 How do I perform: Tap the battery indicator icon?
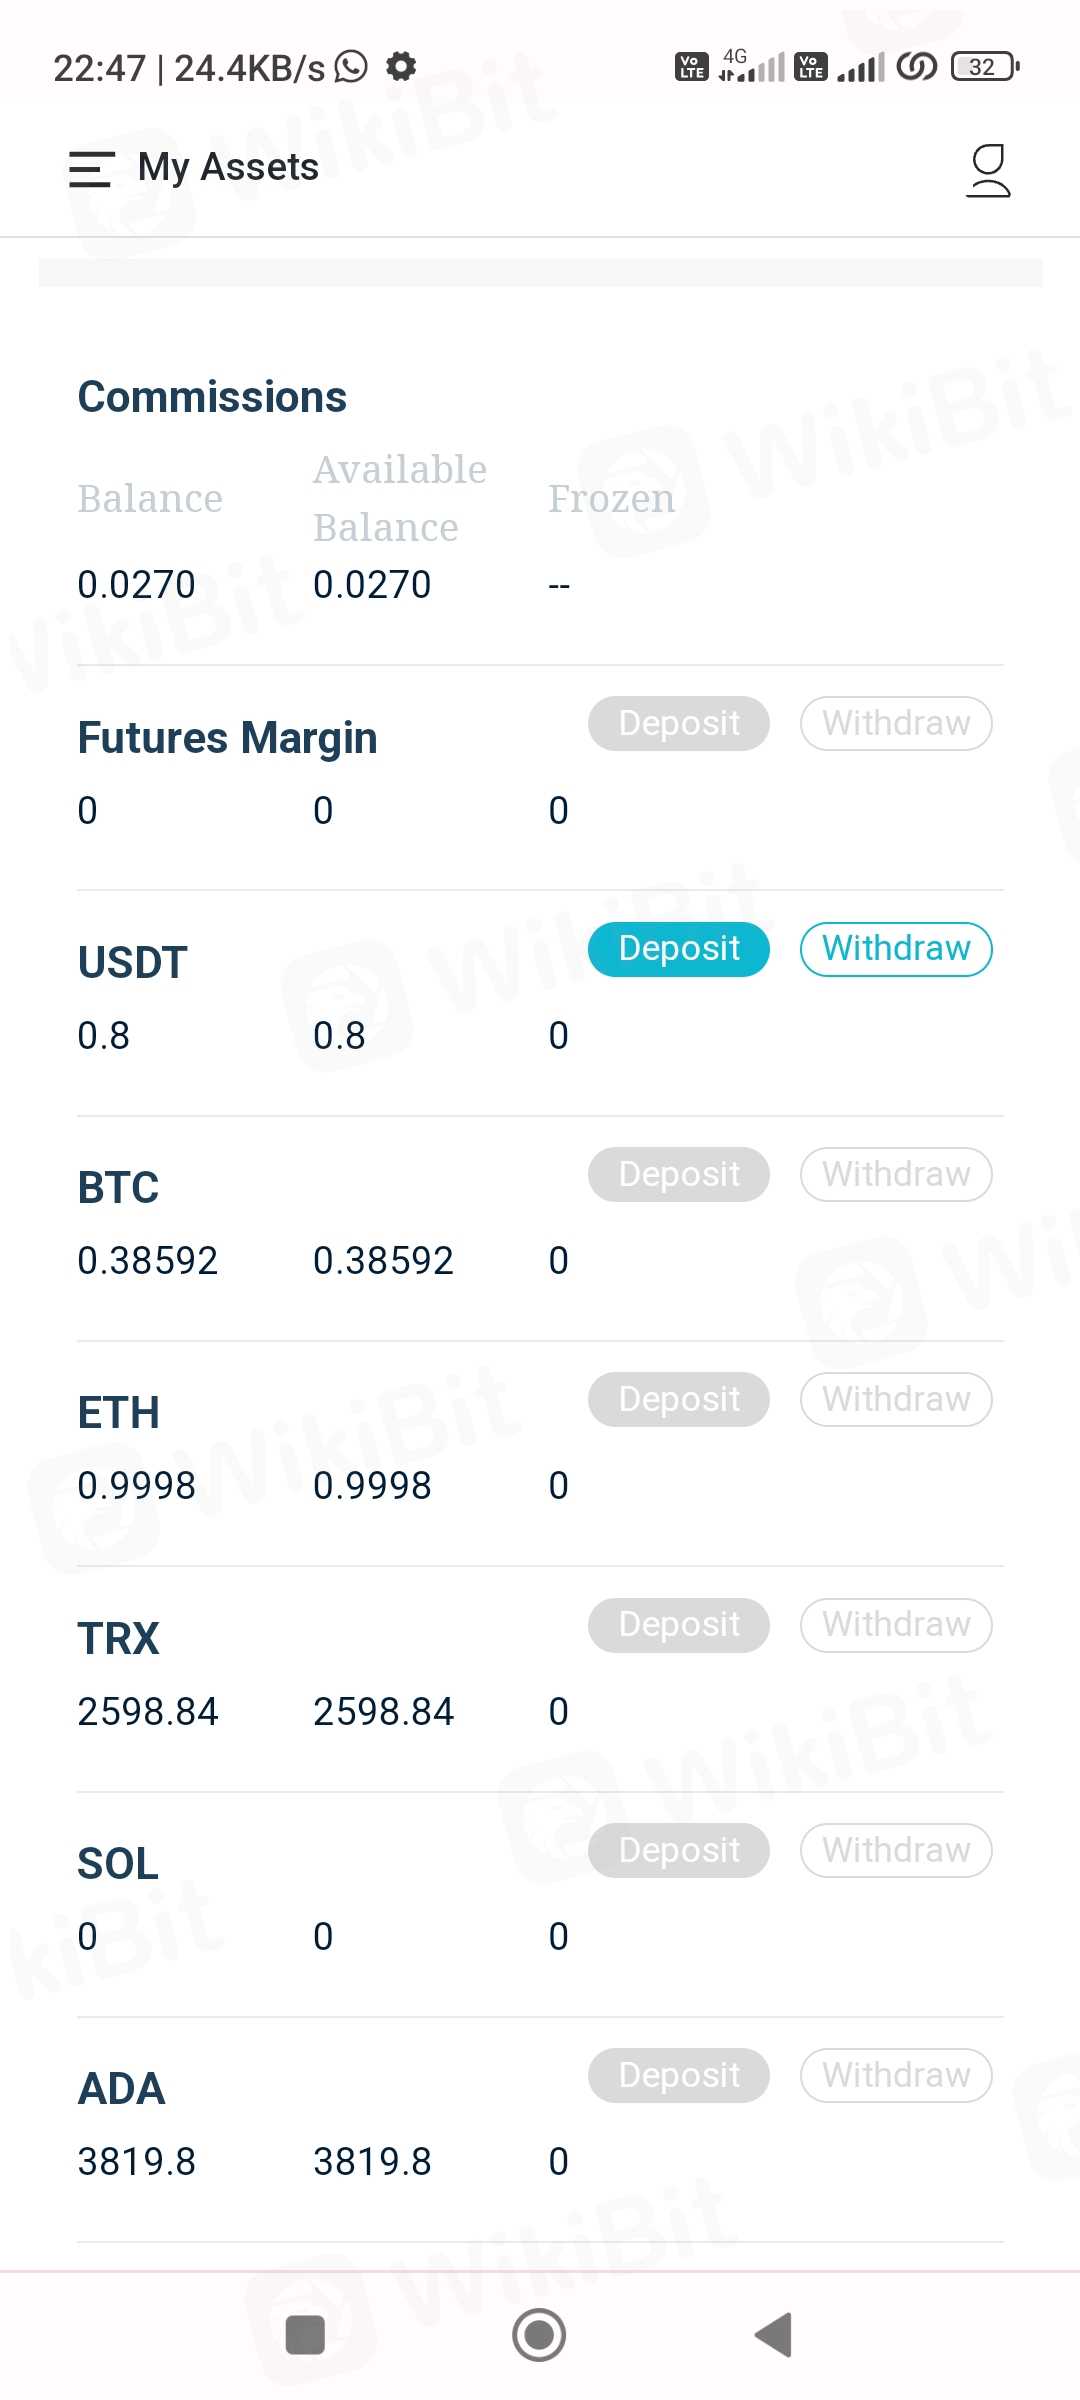tap(984, 67)
